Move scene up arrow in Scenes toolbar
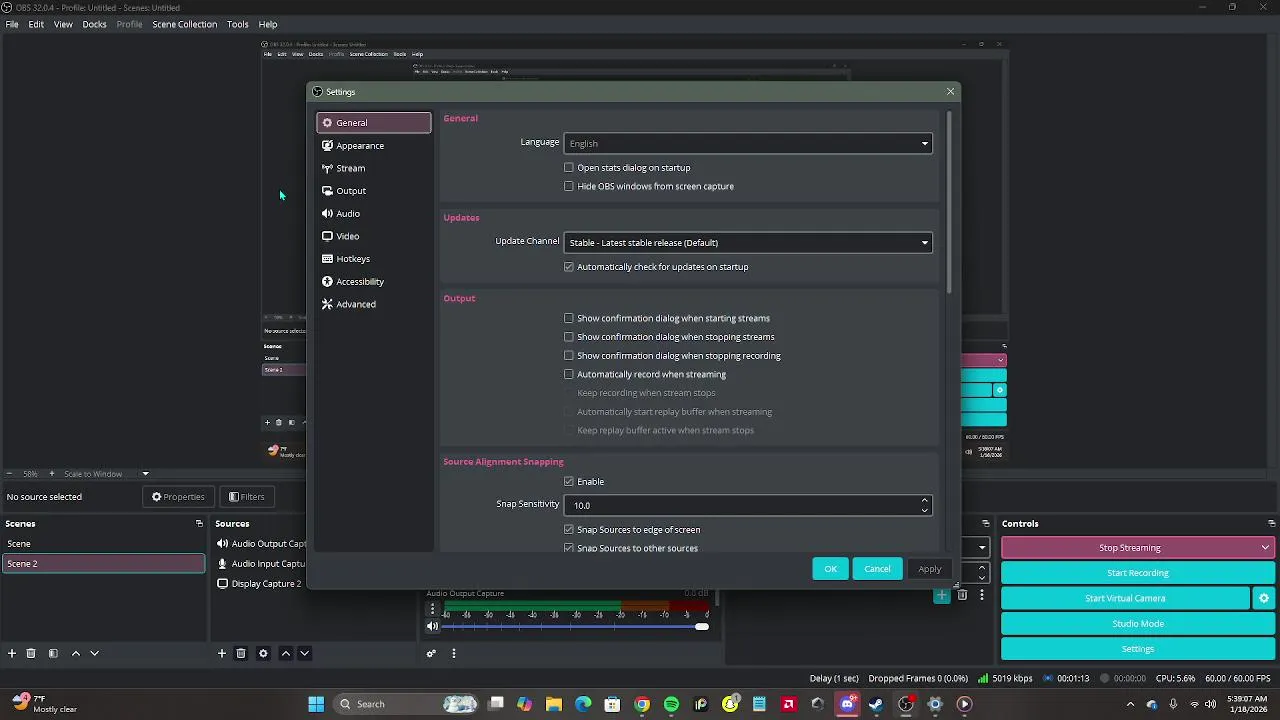This screenshot has height=720, width=1280. tap(75, 653)
